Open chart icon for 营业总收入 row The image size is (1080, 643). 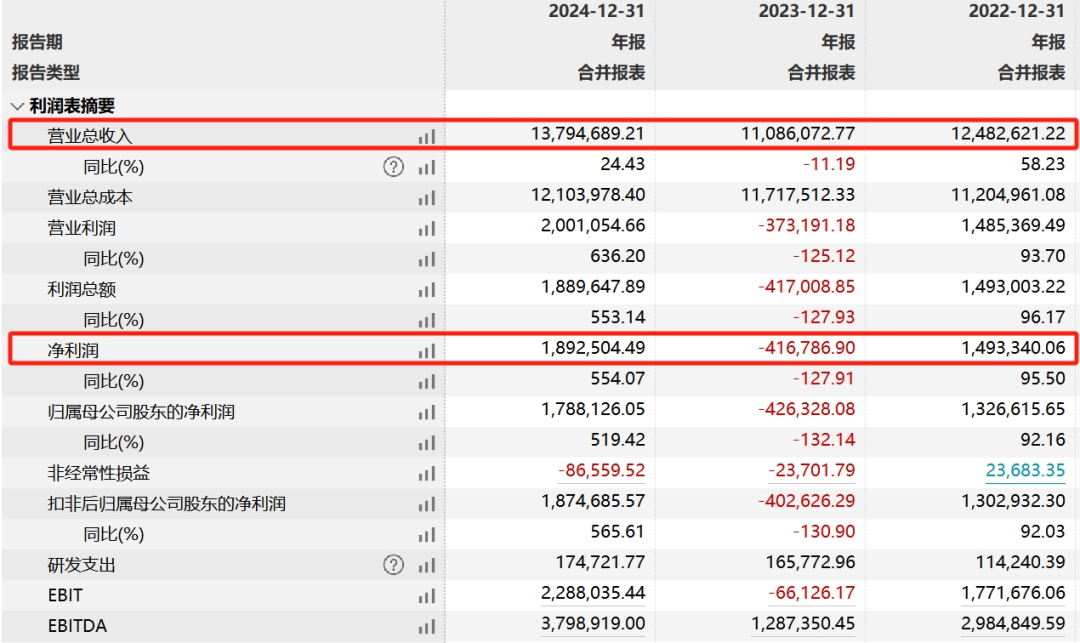tap(427, 137)
